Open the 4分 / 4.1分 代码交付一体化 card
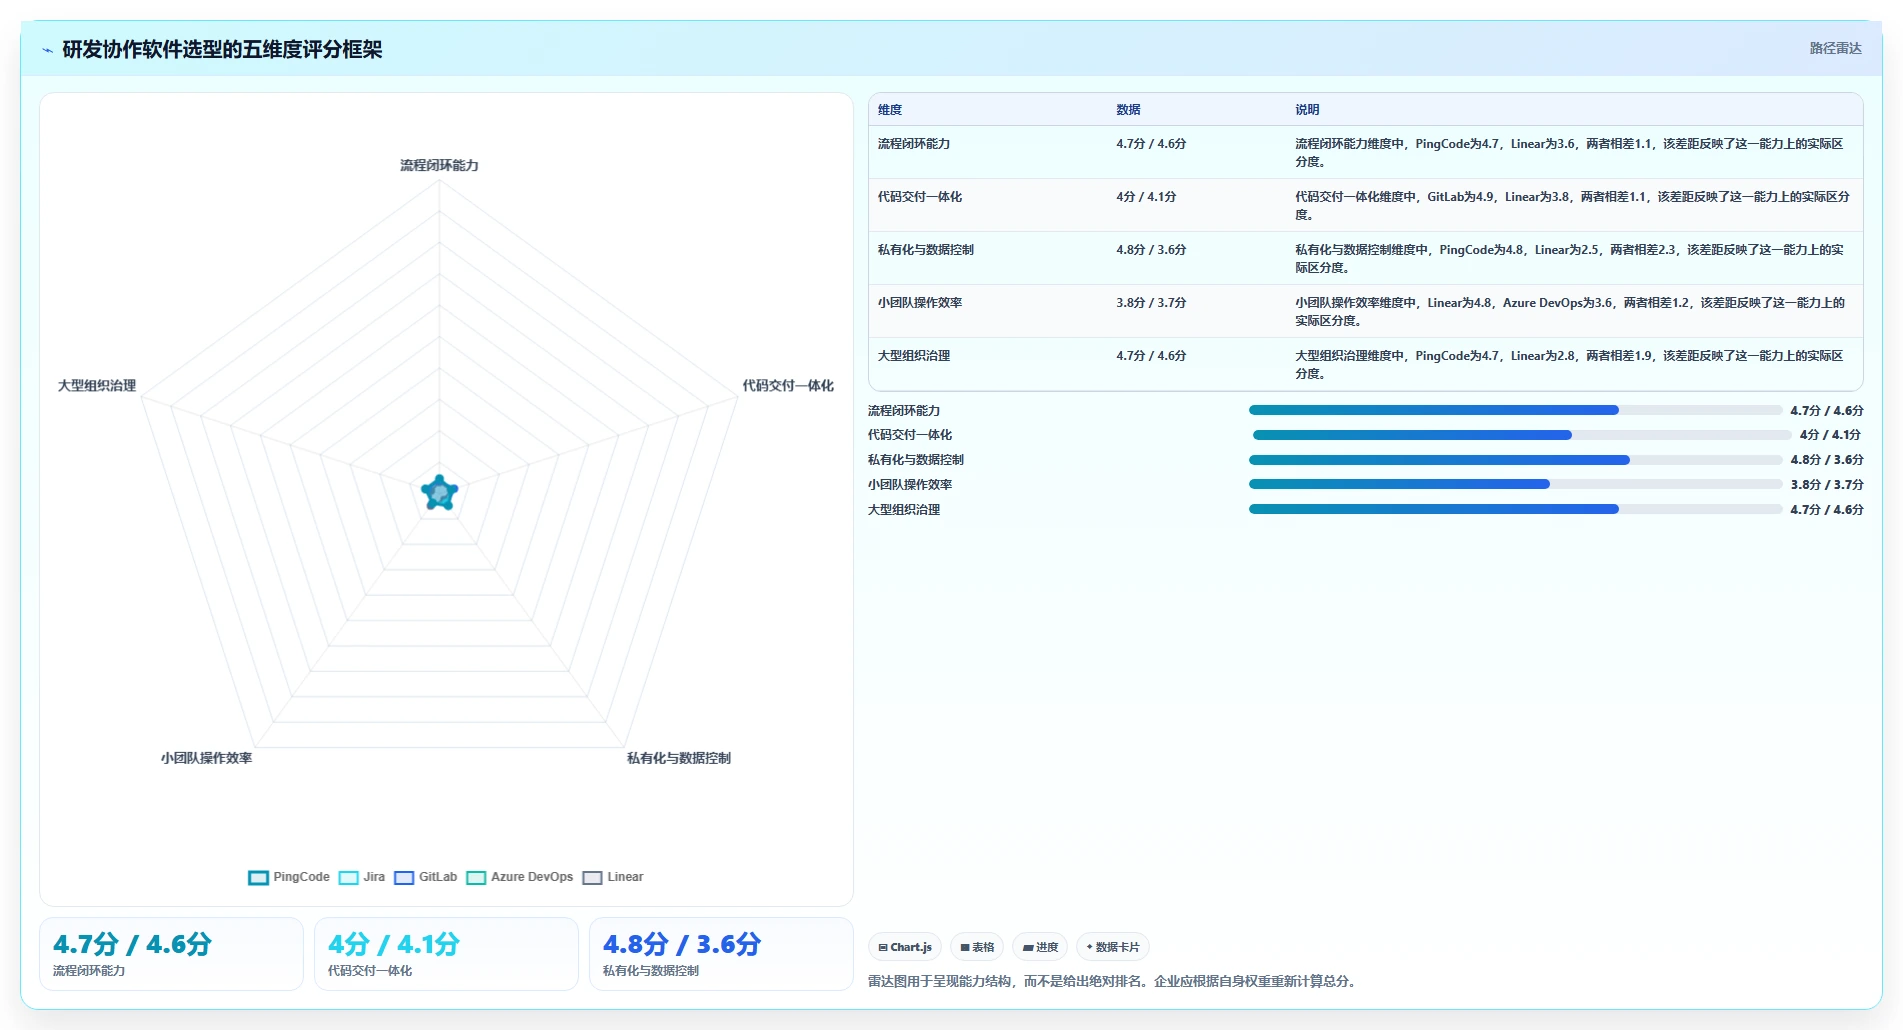 point(446,954)
